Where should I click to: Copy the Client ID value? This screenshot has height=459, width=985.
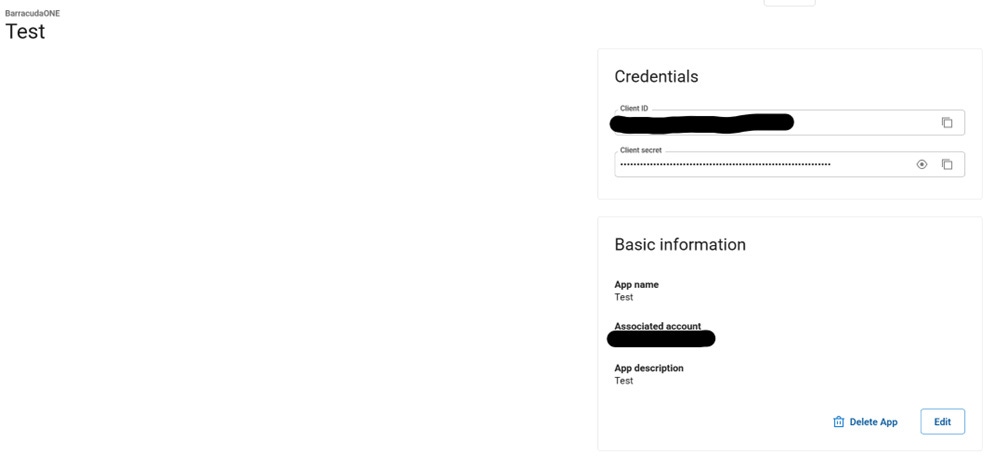(947, 123)
